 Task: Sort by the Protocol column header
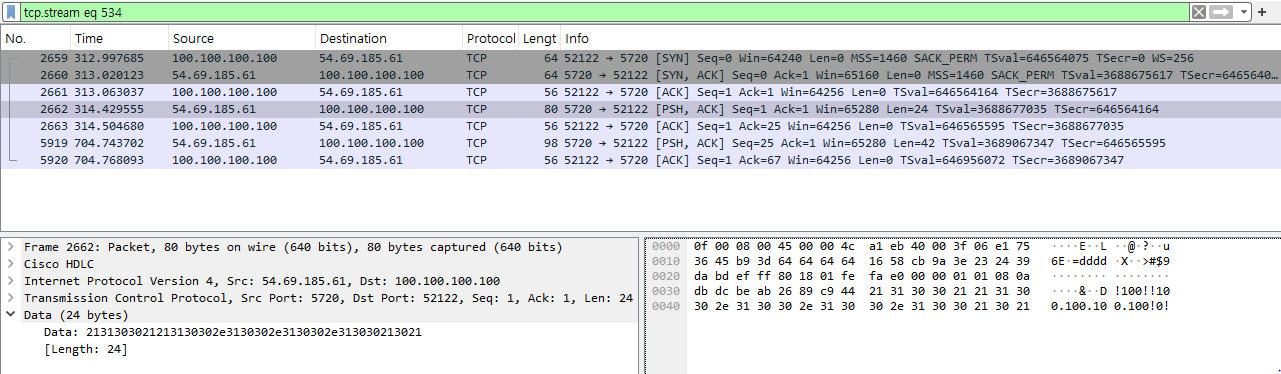coord(490,39)
